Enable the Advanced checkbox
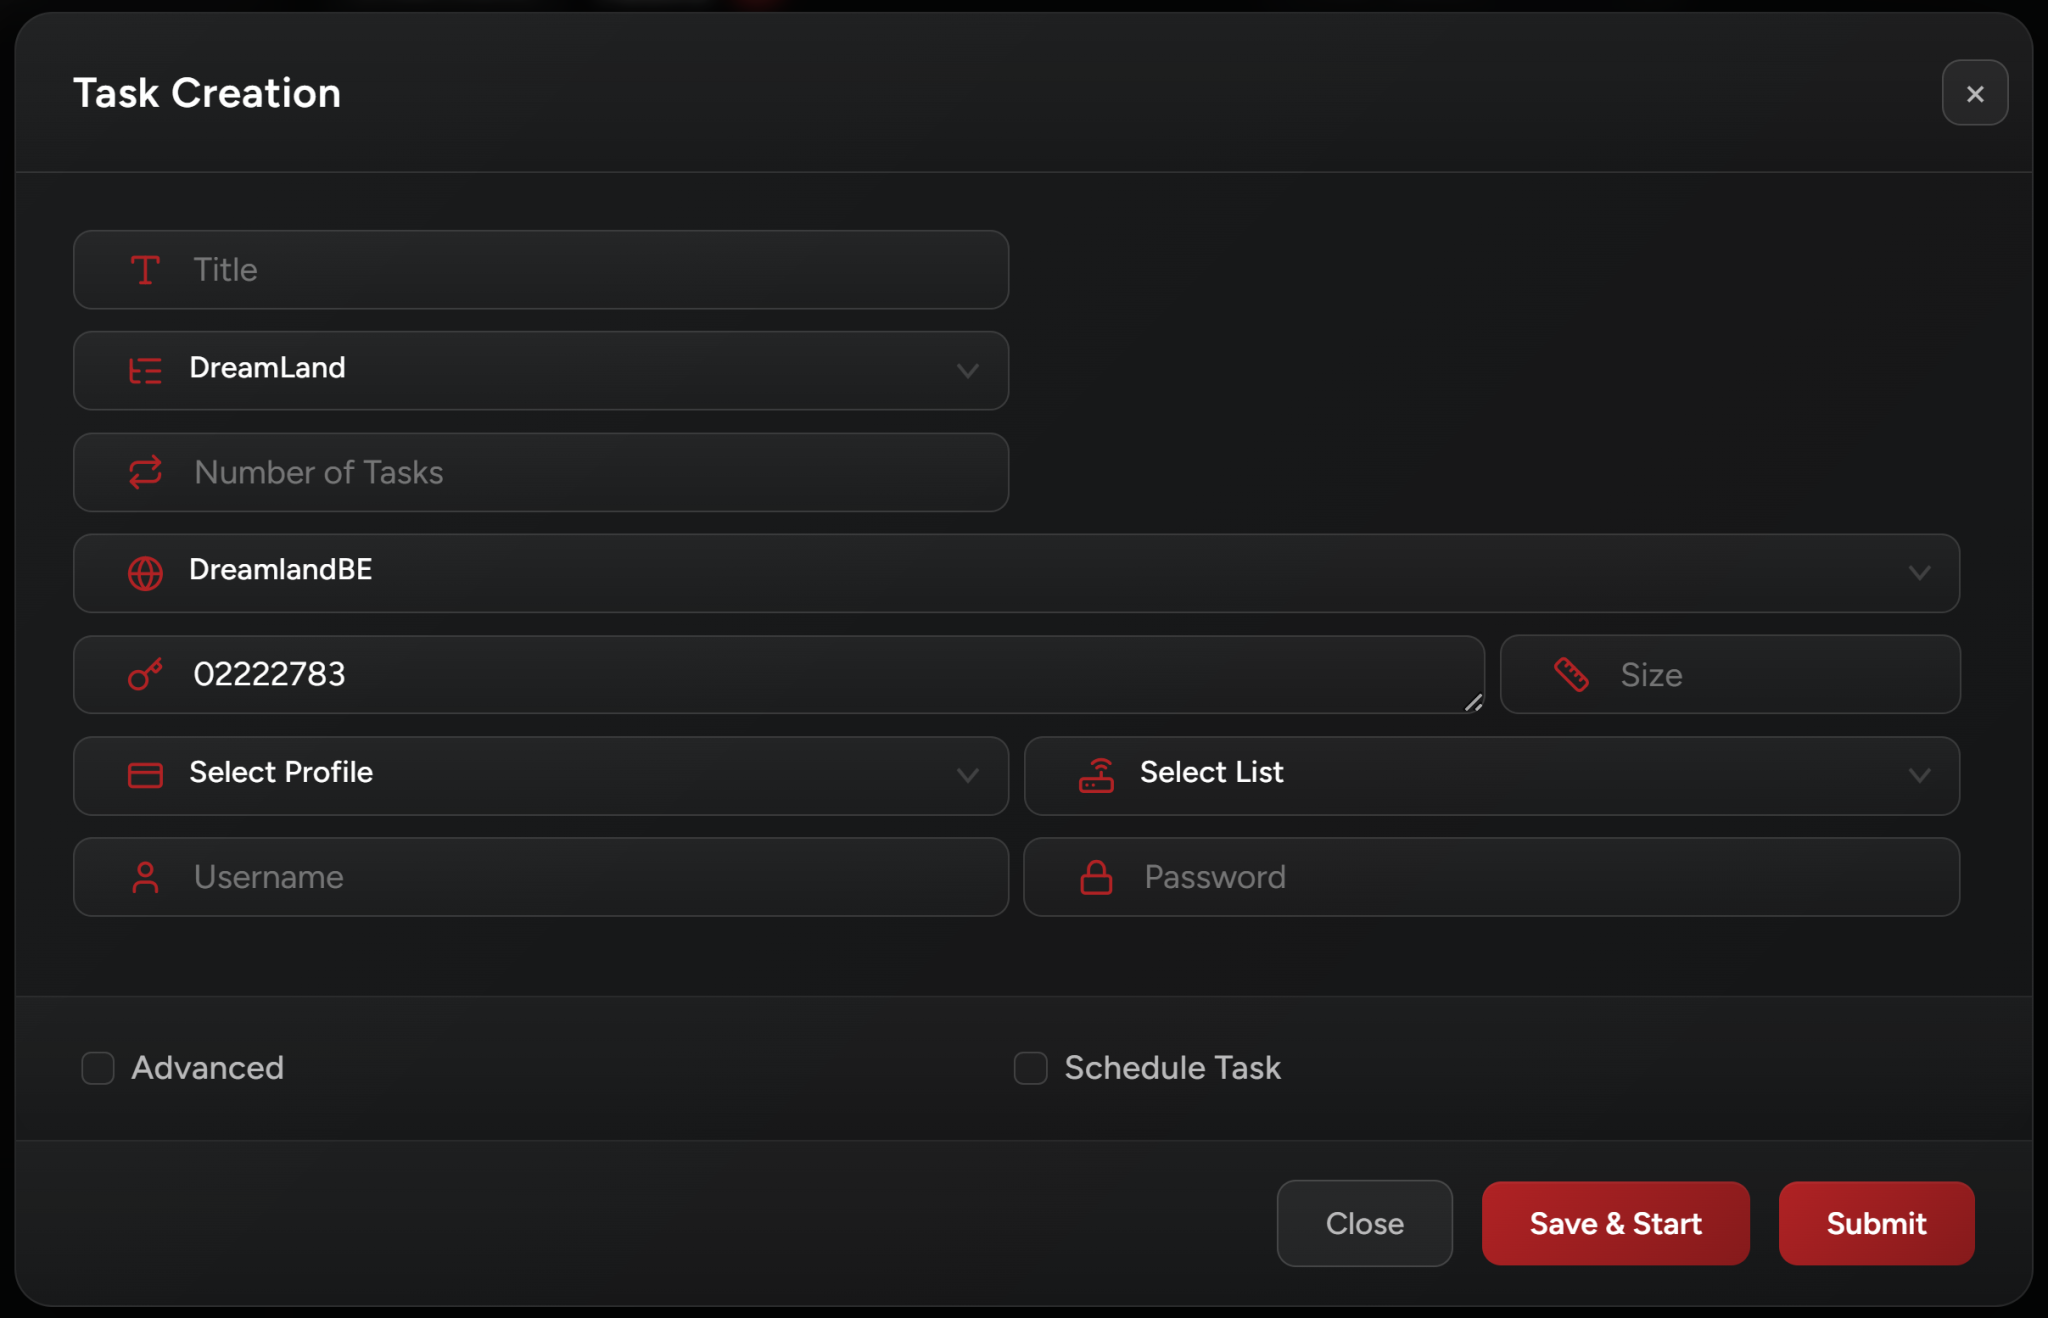Screen dimensions: 2048x1318 tap(98, 1068)
